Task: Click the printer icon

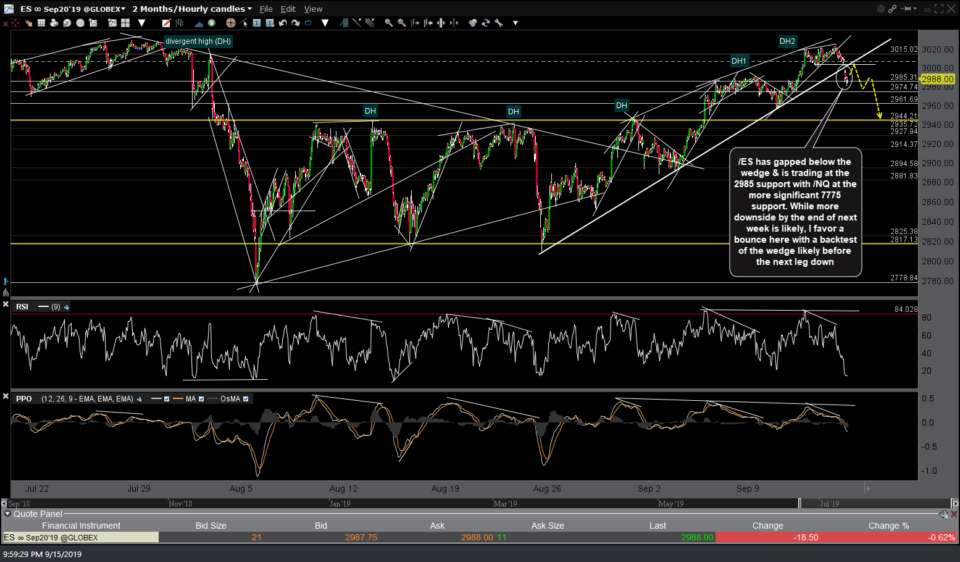Action: click(x=54, y=23)
